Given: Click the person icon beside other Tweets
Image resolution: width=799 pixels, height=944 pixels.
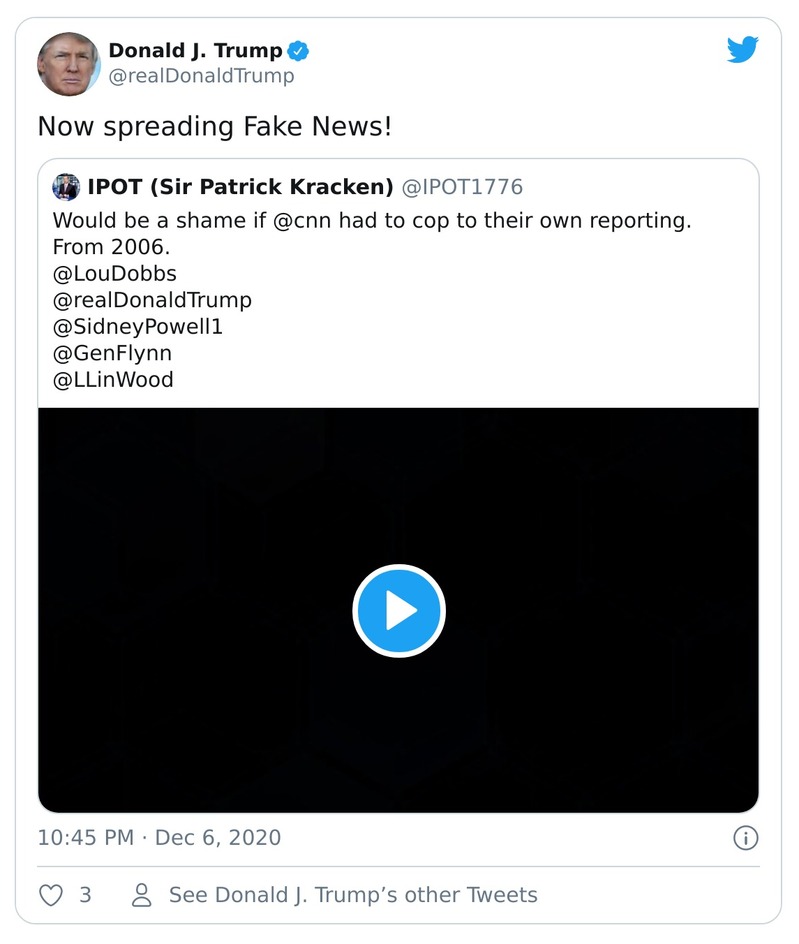Looking at the screenshot, I should click(x=143, y=895).
